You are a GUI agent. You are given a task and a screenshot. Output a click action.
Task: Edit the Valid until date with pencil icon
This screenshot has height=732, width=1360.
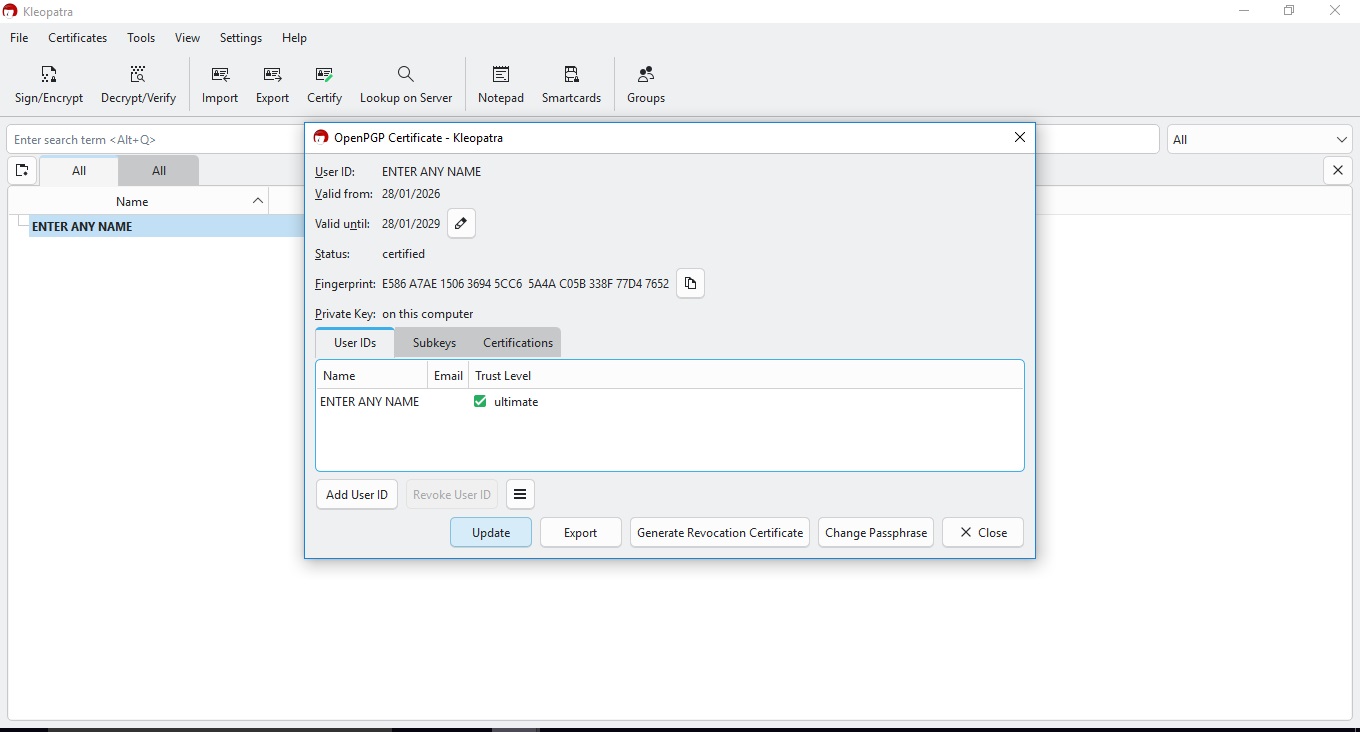tap(461, 224)
